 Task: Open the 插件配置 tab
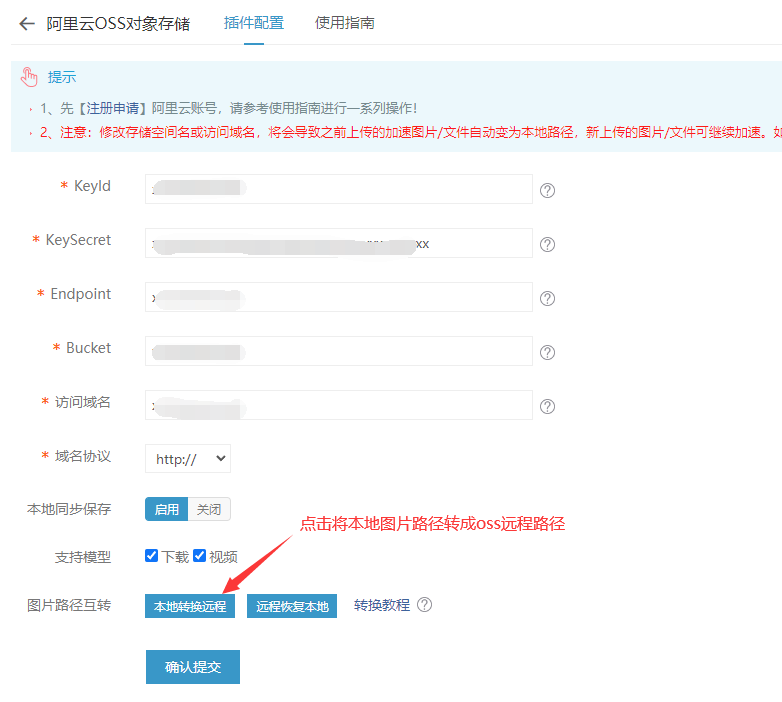click(x=254, y=23)
